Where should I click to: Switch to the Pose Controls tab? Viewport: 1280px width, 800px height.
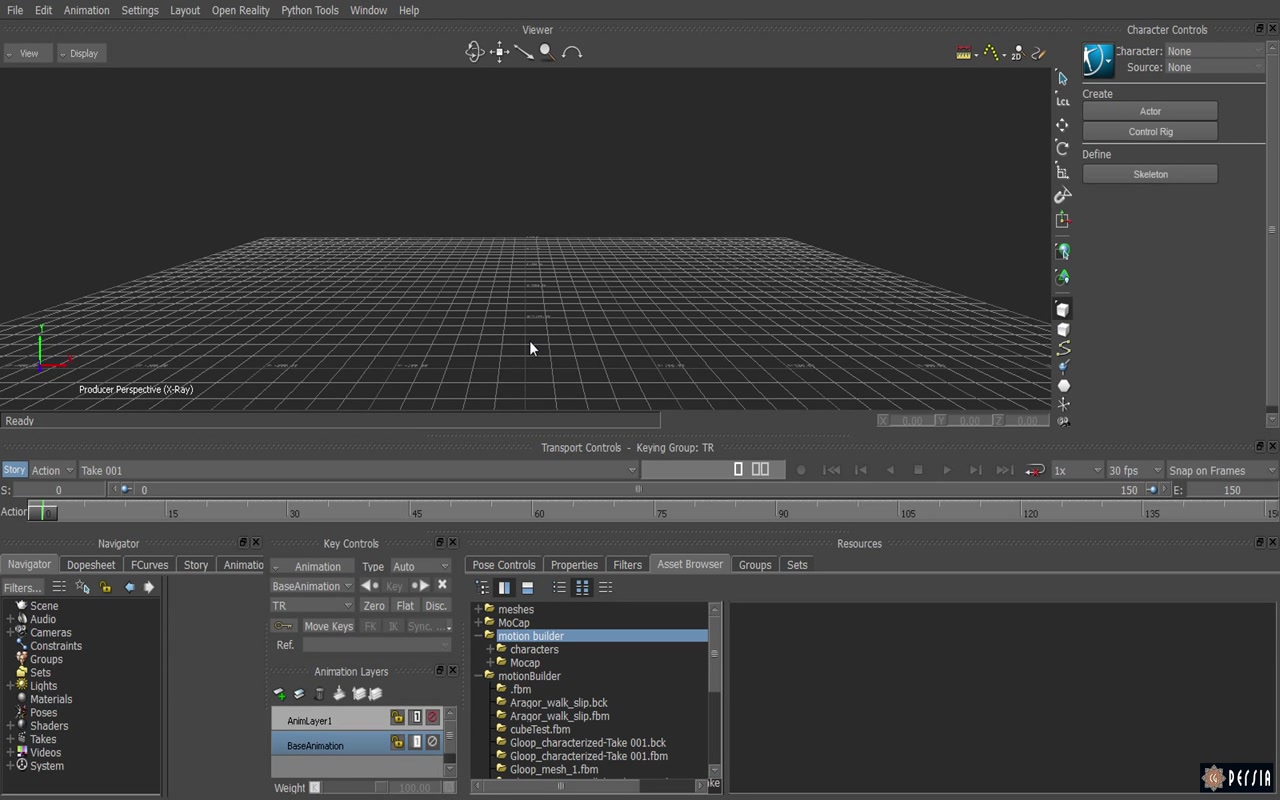coord(503,564)
